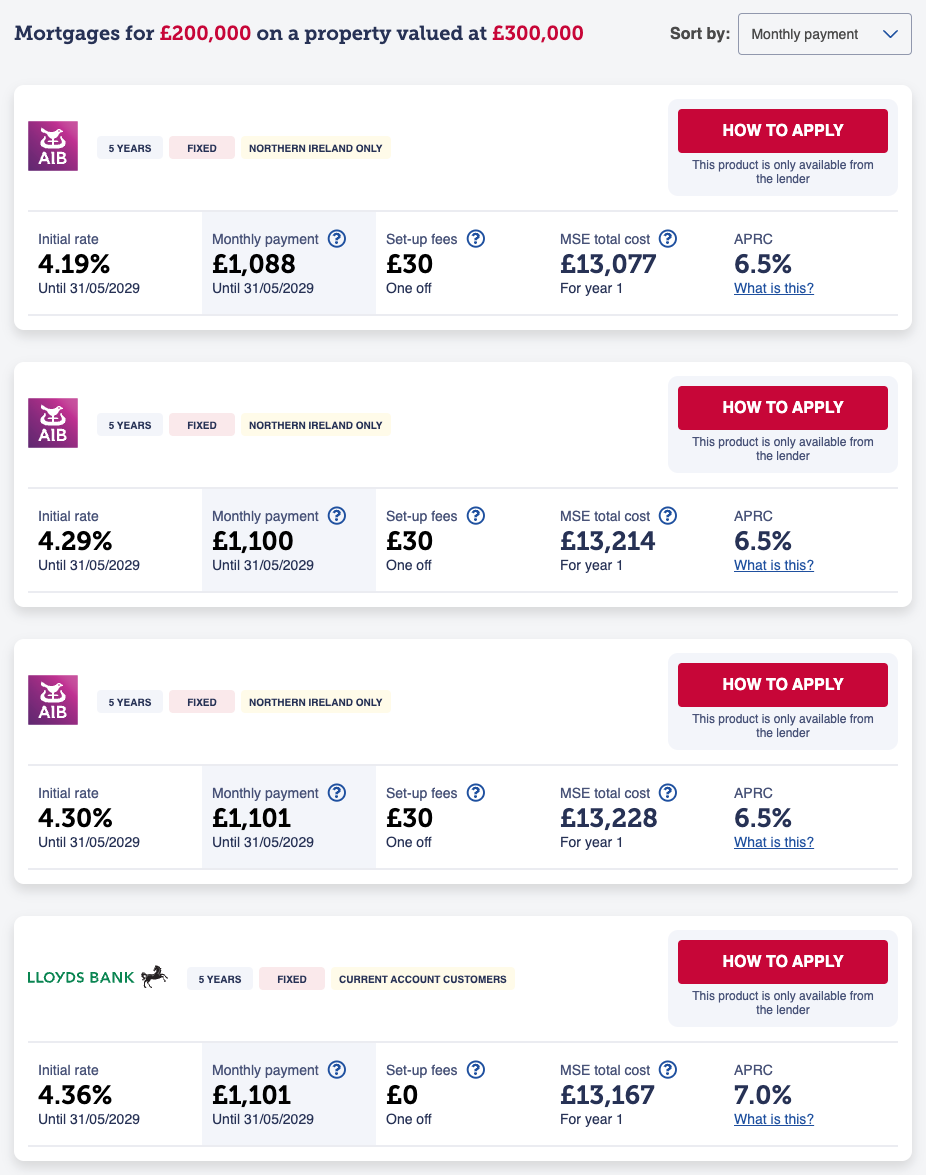Click the help icon beside Monthly payment in the 4.19% AIB card
This screenshot has width=926, height=1175.
(x=337, y=239)
